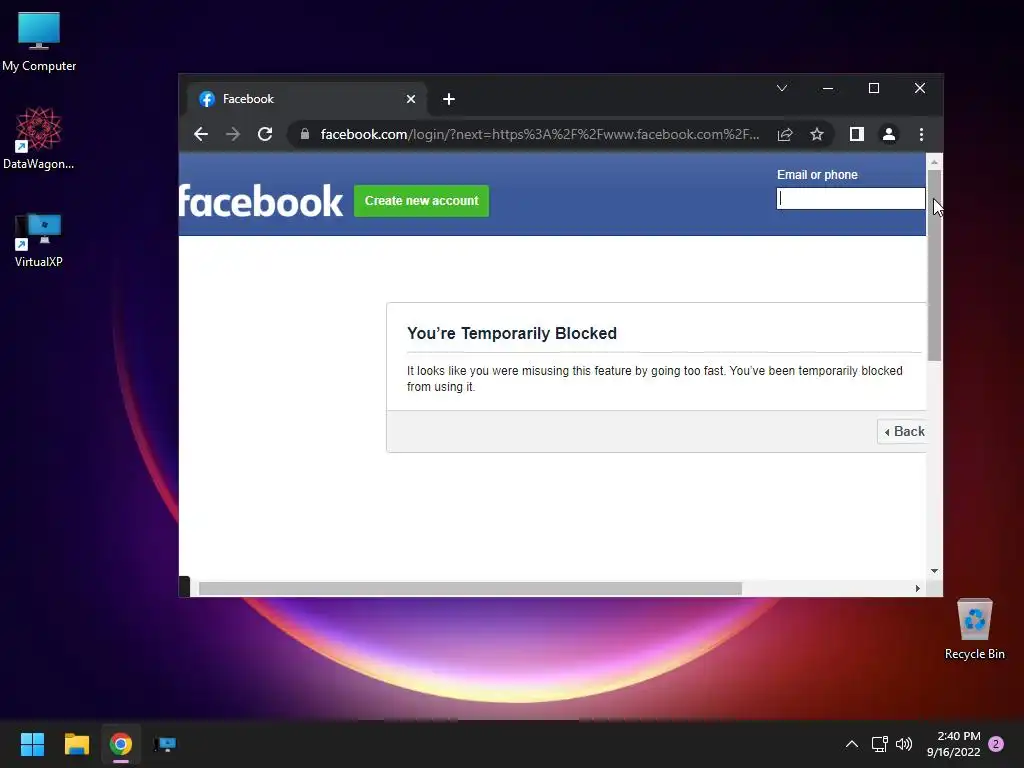This screenshot has height=768, width=1024.
Task: Click "You're Temporarily Blocked" heading
Action: (x=512, y=334)
